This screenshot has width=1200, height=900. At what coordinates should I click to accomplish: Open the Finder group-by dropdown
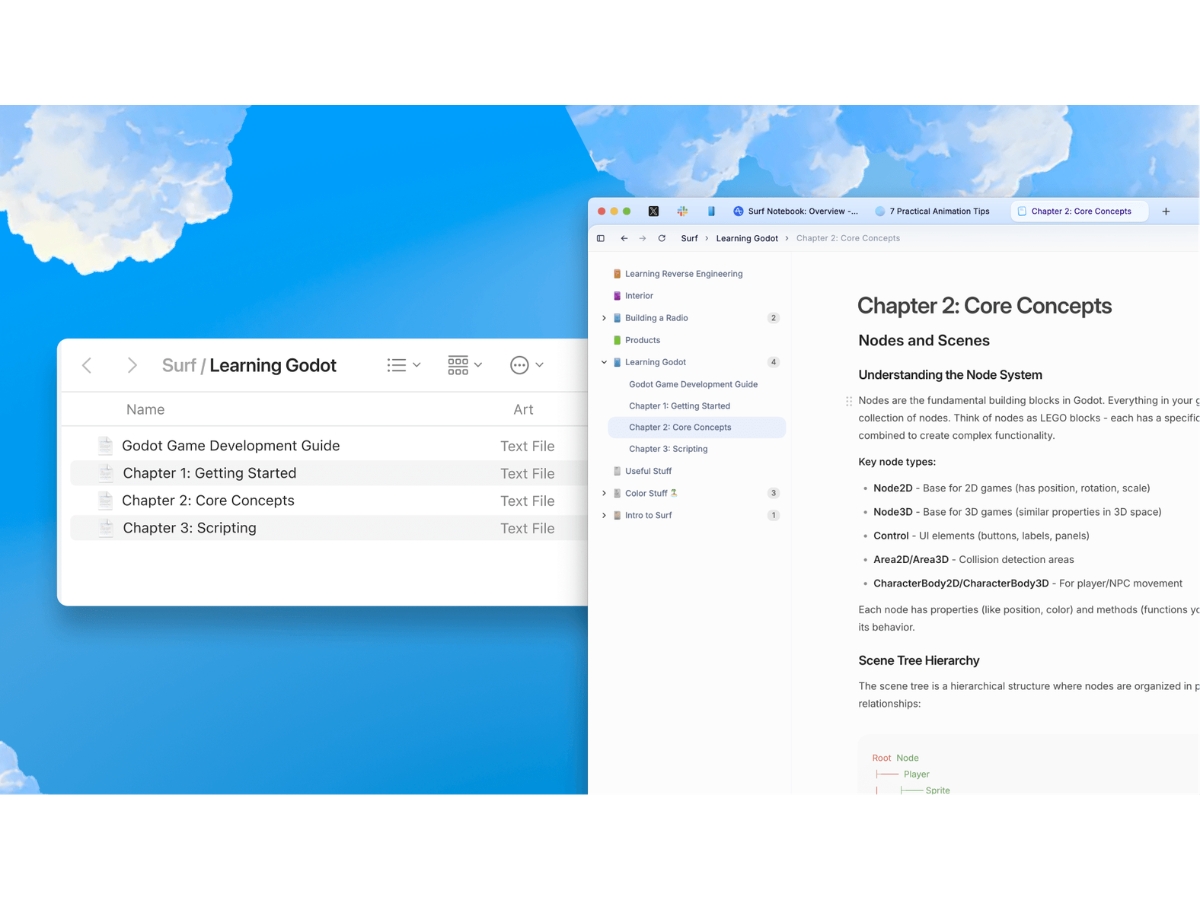(465, 365)
